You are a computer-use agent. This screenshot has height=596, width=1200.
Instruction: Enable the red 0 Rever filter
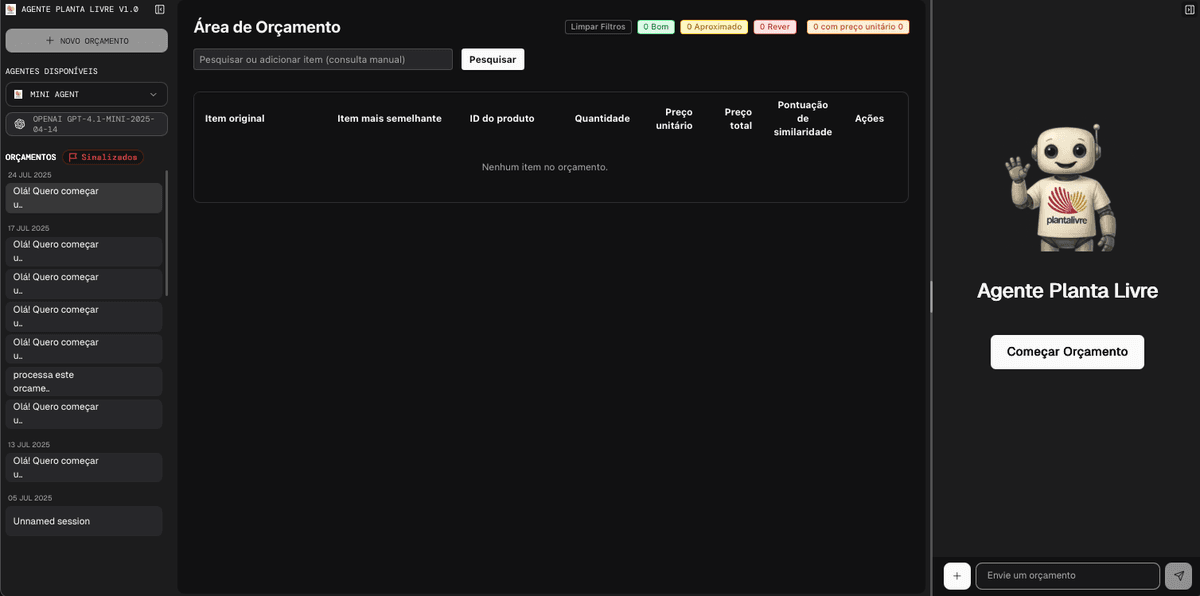coord(775,26)
